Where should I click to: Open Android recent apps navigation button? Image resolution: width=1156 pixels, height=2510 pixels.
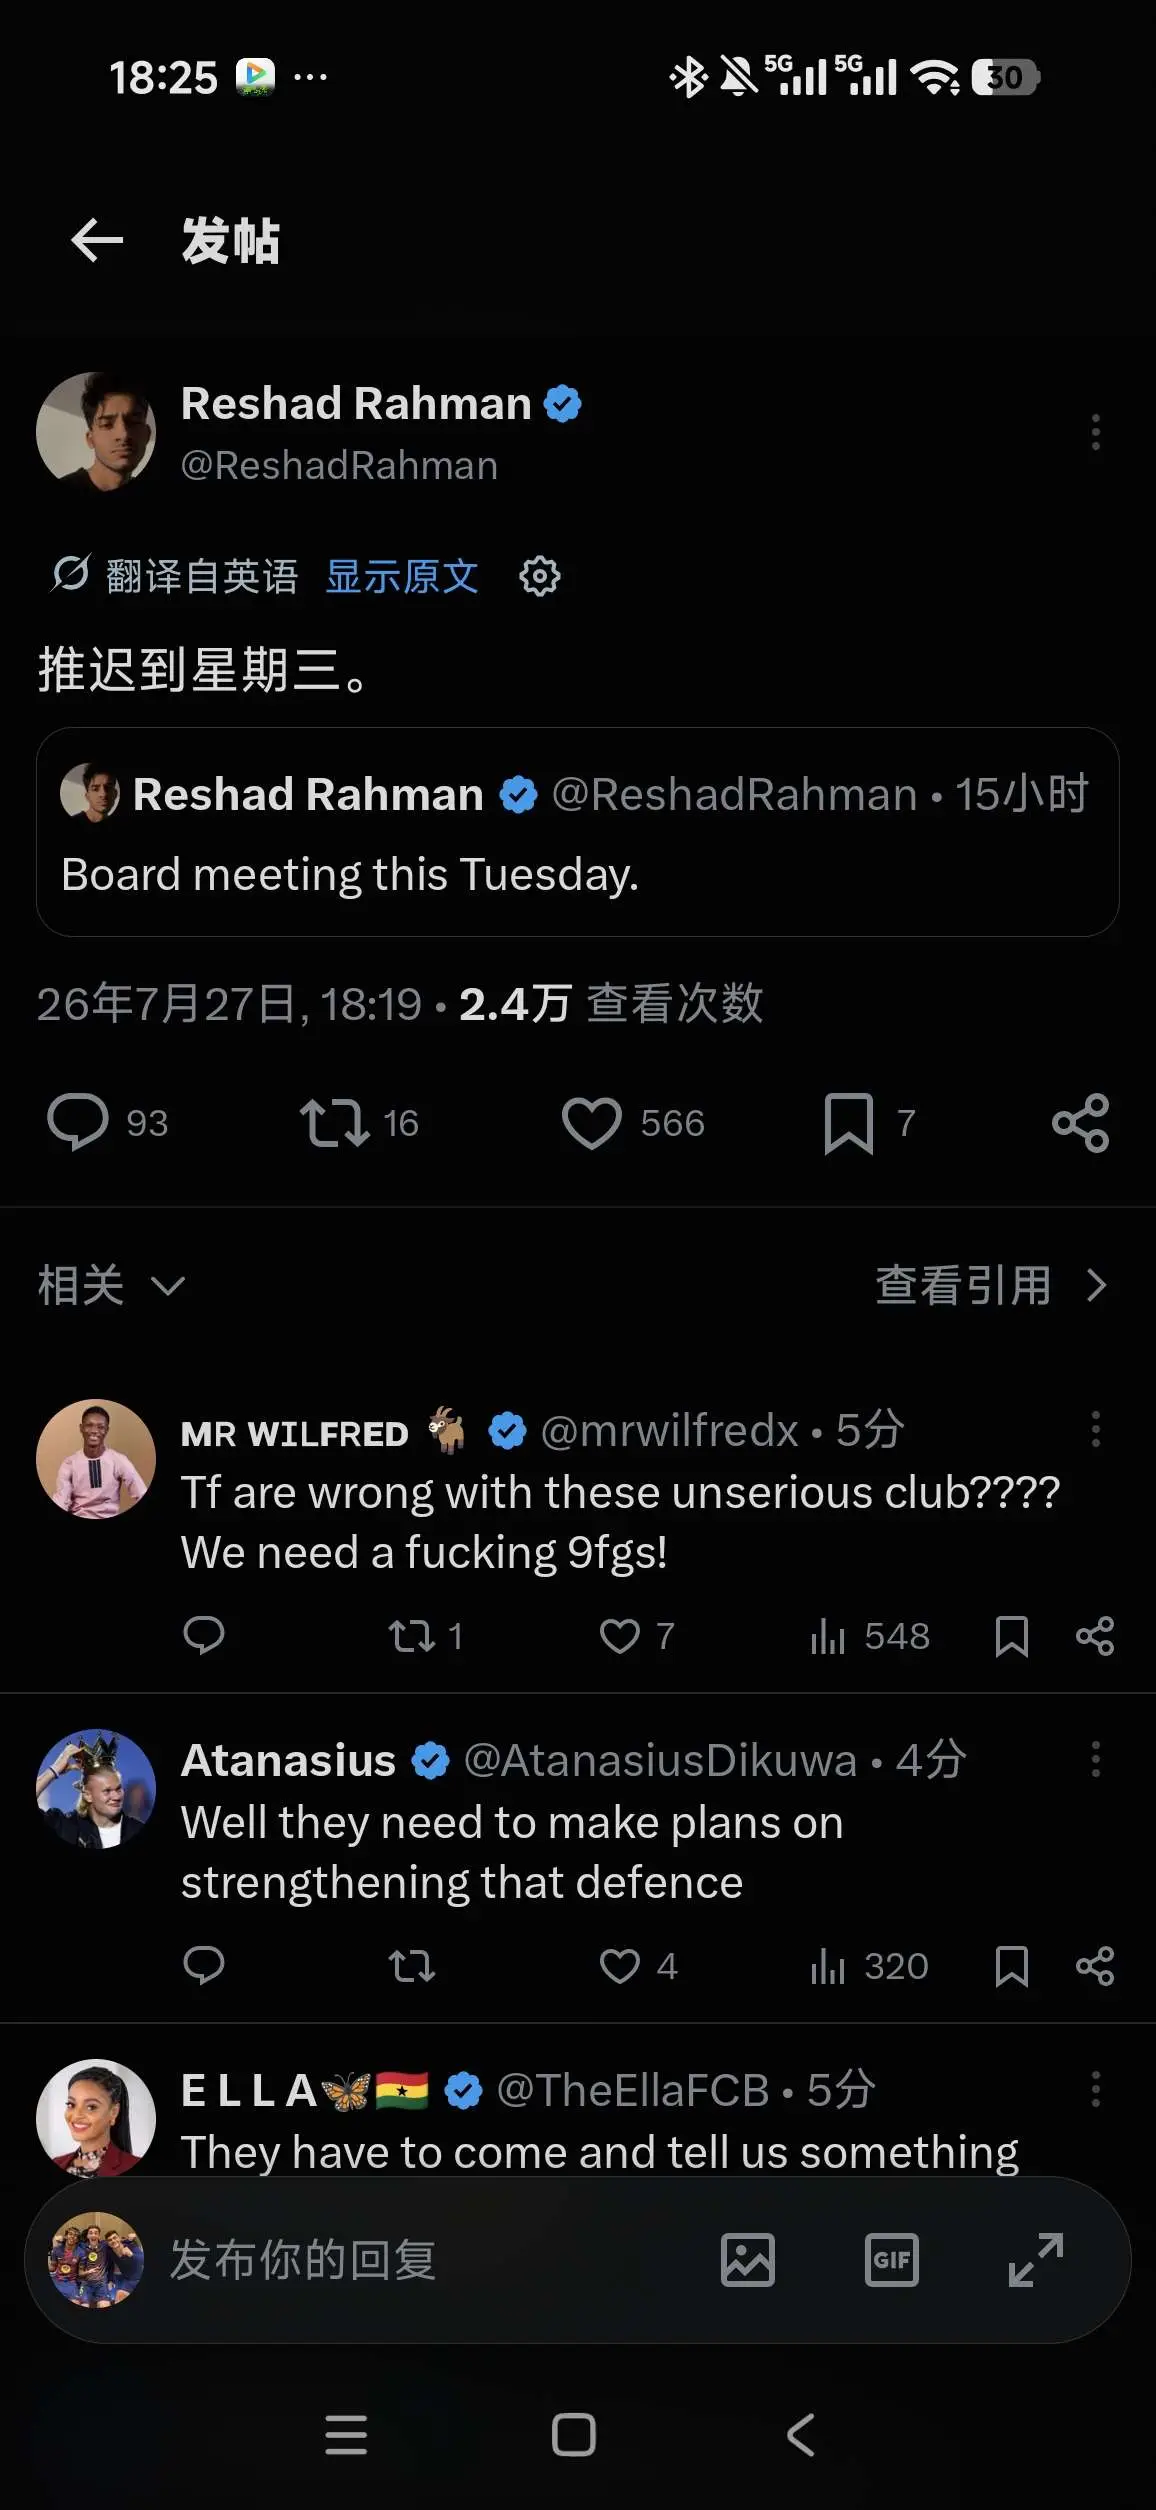point(346,2435)
